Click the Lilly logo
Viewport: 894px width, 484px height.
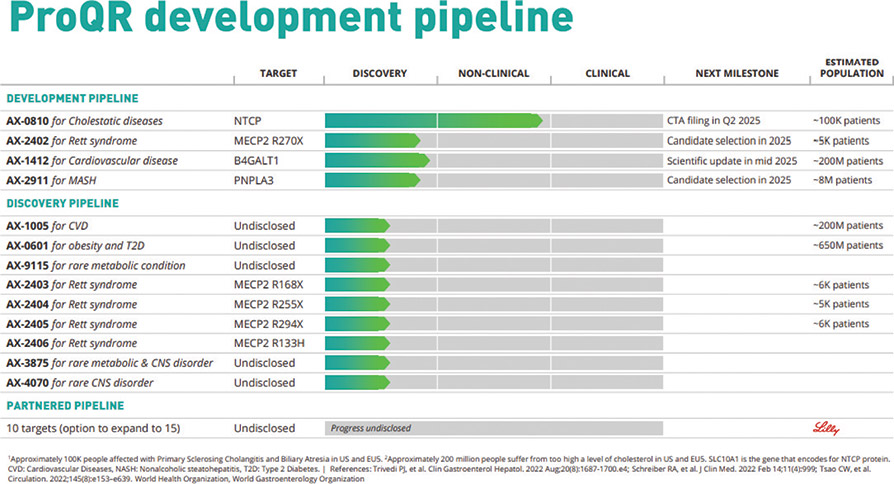tap(826, 428)
